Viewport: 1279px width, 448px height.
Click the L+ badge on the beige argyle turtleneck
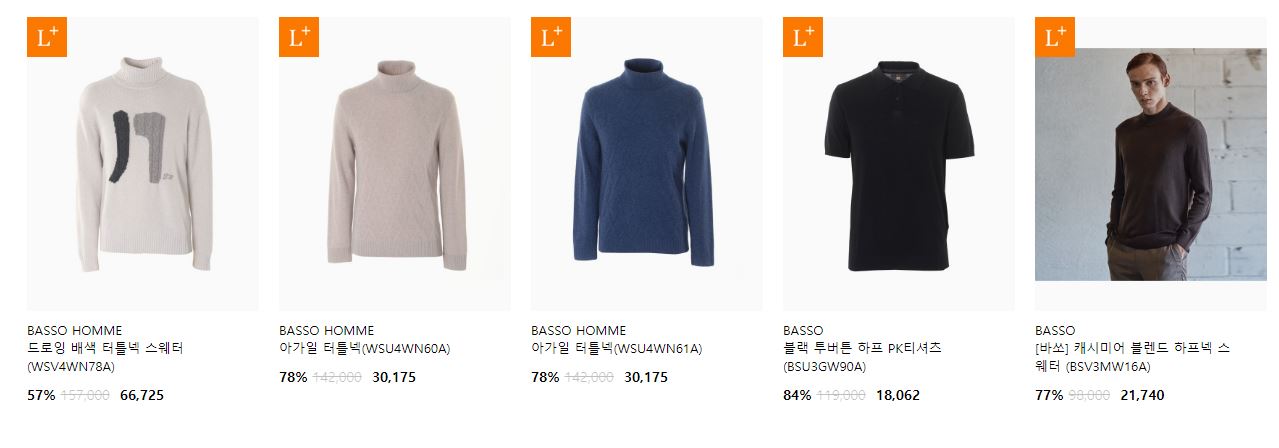(299, 37)
